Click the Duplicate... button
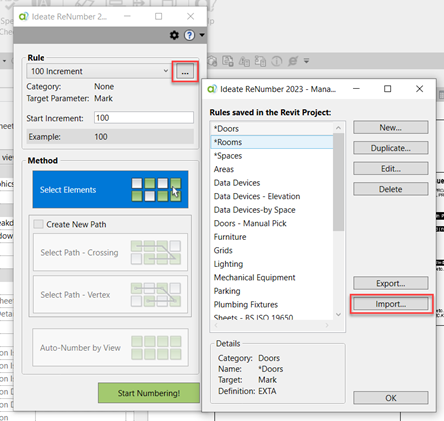Screen dimensions: 444x421 pos(391,148)
